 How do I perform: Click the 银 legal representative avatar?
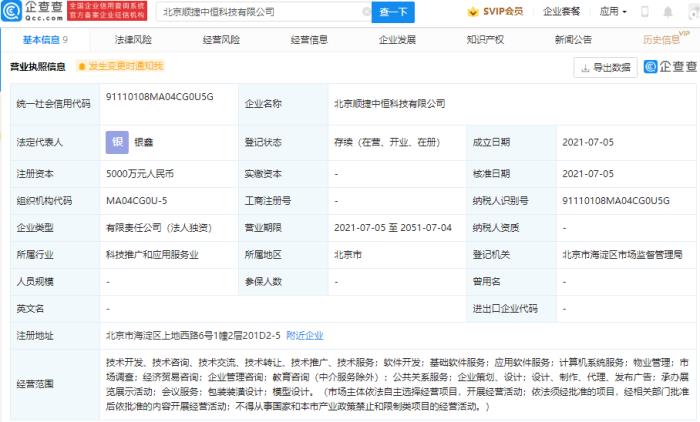116,142
